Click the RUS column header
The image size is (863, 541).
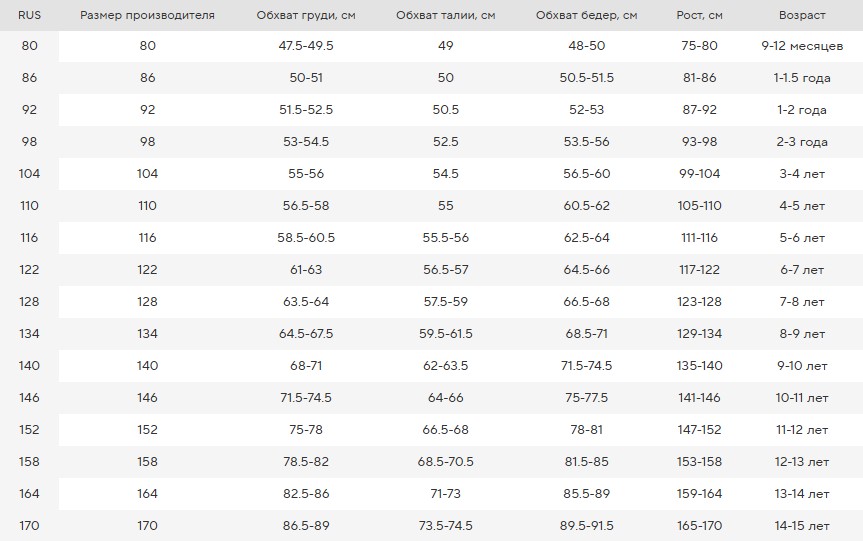pos(29,15)
